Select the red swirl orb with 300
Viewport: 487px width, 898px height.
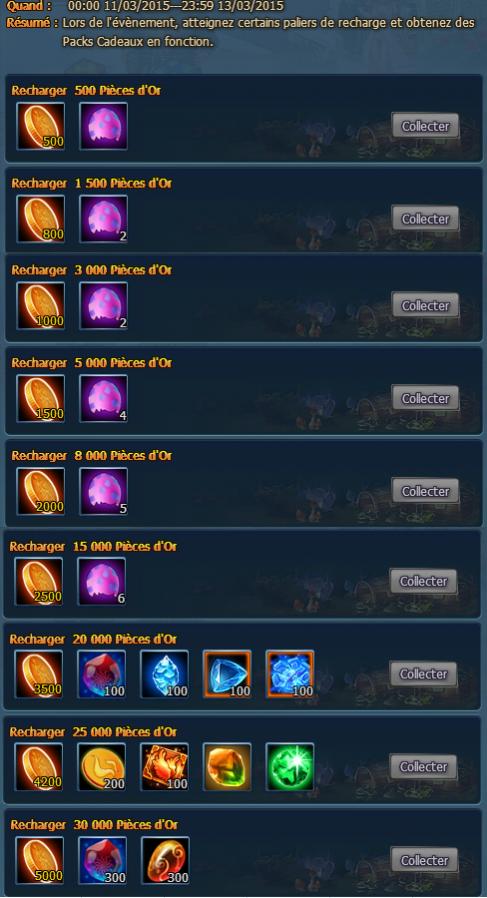click(166, 860)
